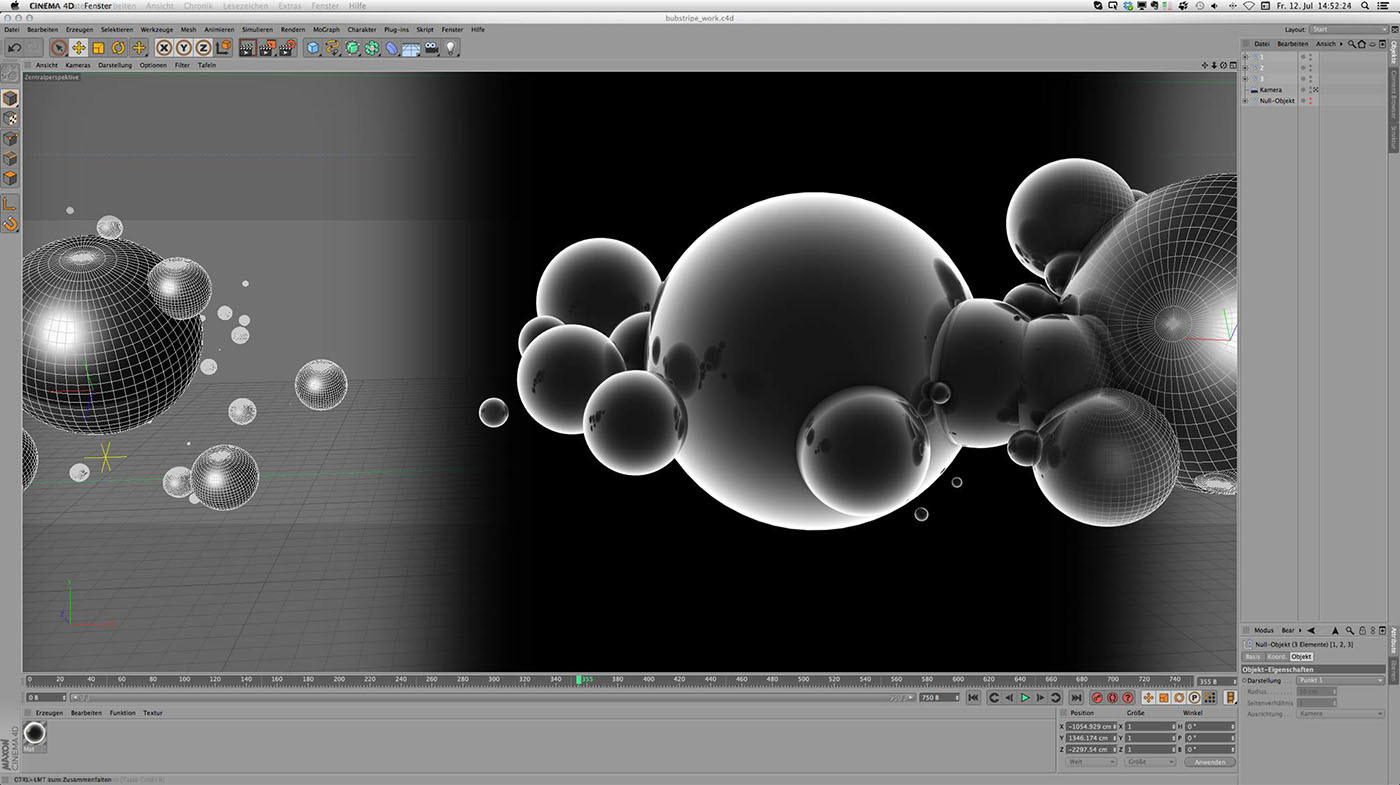The image size is (1400, 785).
Task: Expand the Null-Objekt tree item
Action: [1245, 101]
